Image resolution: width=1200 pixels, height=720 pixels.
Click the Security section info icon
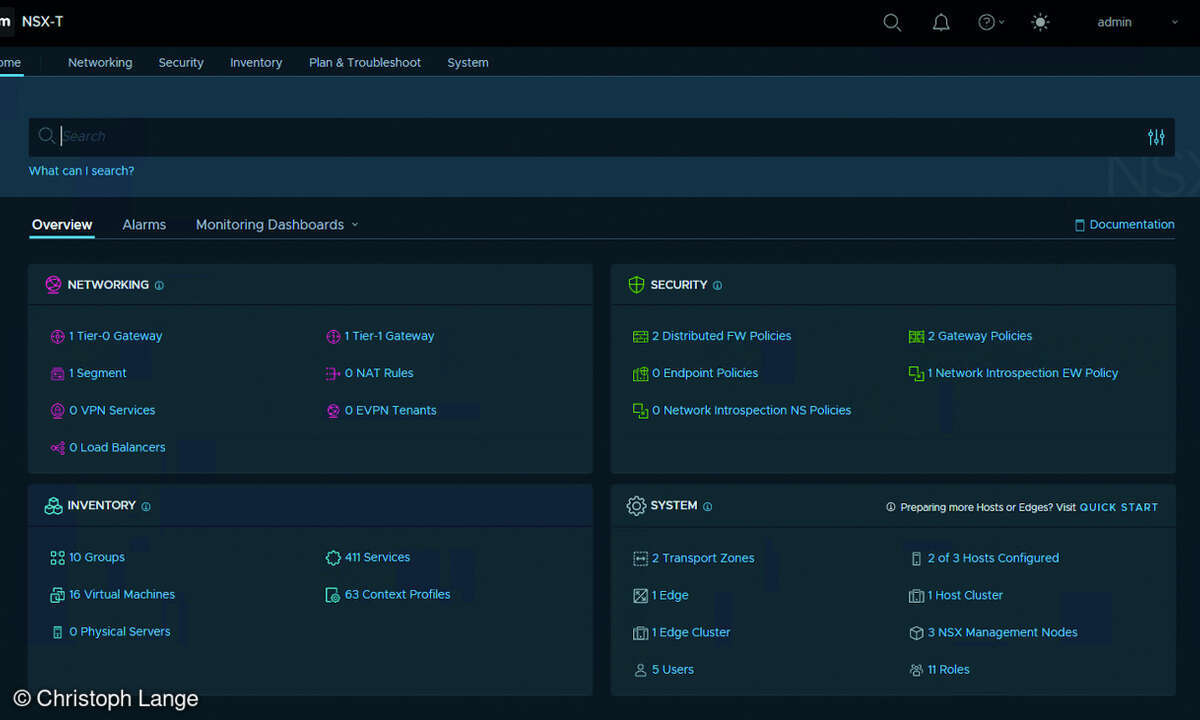717,285
